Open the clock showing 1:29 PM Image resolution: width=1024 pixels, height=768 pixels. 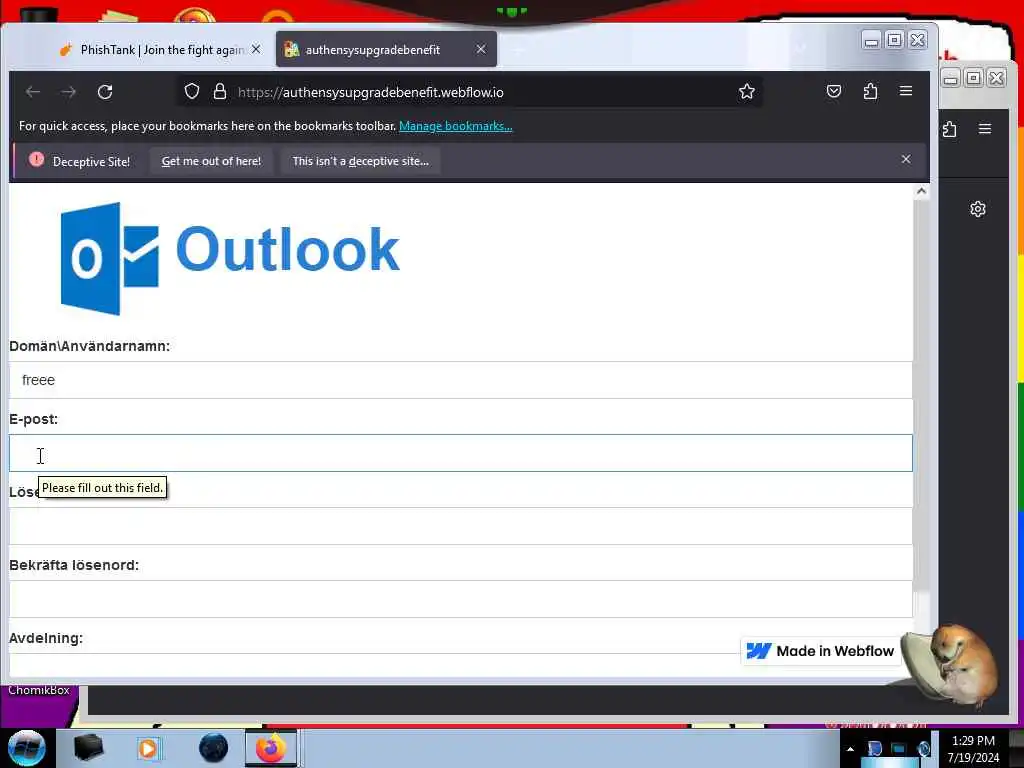(973, 749)
